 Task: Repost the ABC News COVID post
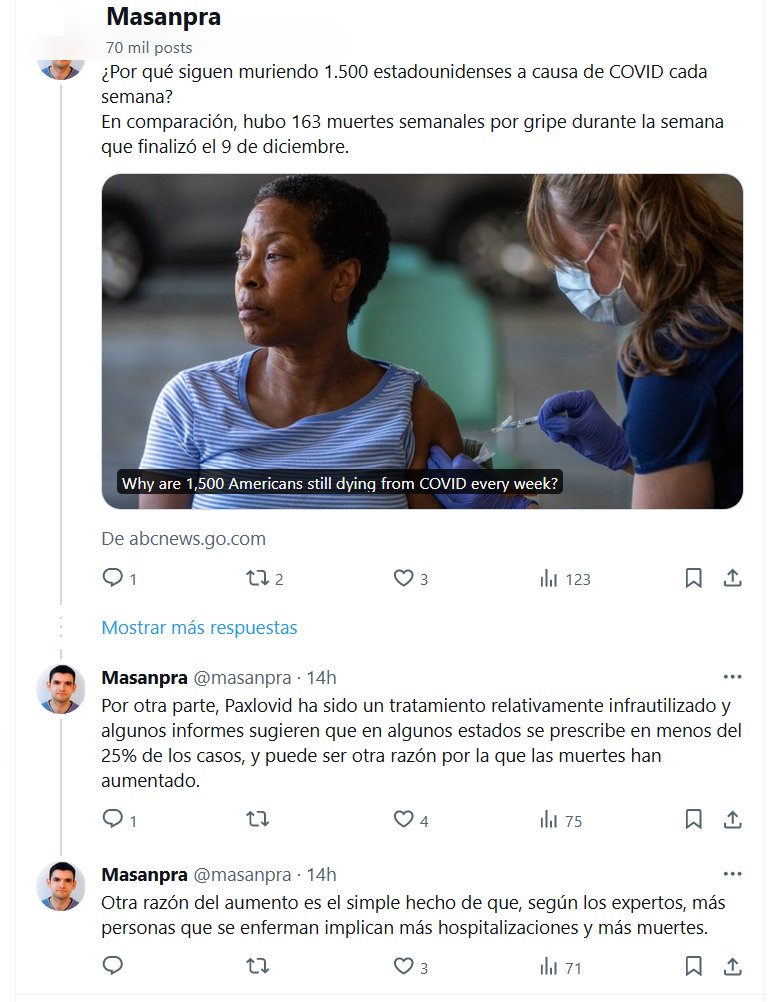[x=257, y=578]
